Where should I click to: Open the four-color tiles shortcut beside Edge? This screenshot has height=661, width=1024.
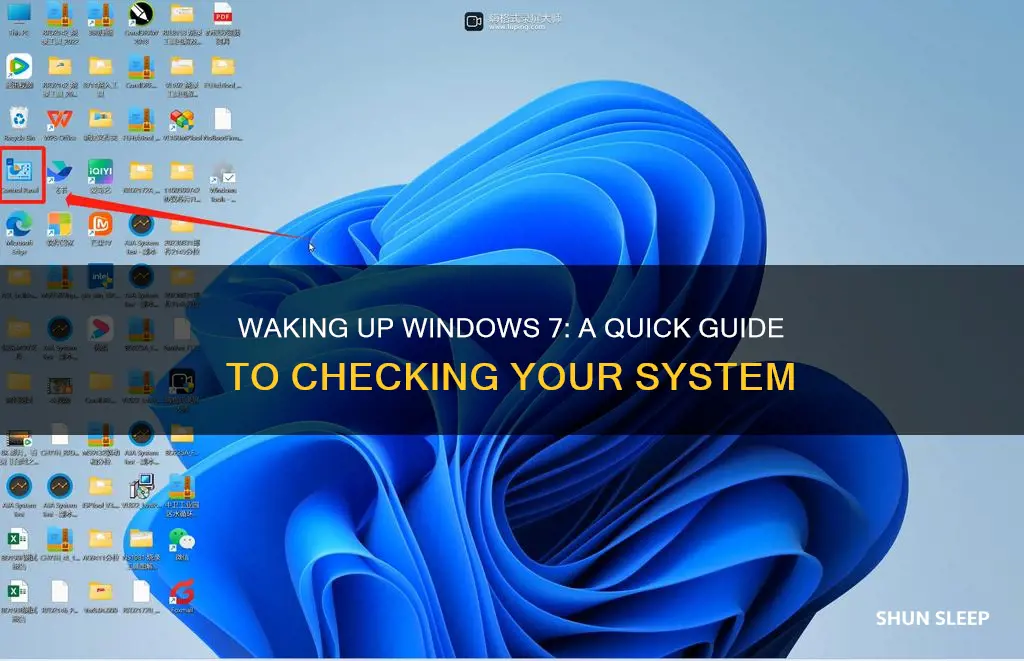[x=59, y=229]
